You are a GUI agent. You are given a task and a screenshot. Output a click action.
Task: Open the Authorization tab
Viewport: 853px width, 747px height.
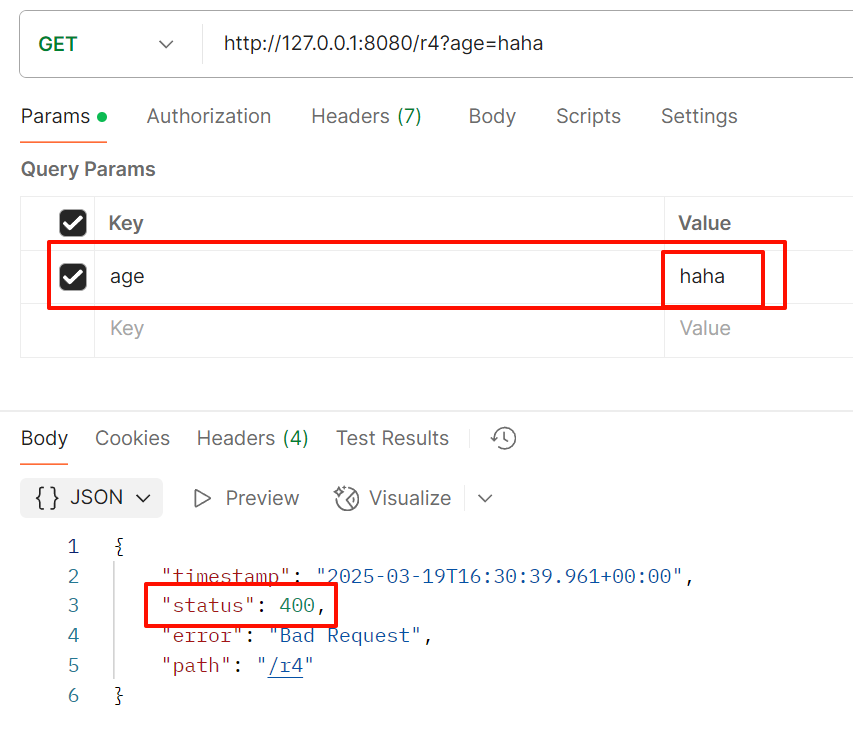click(x=209, y=116)
